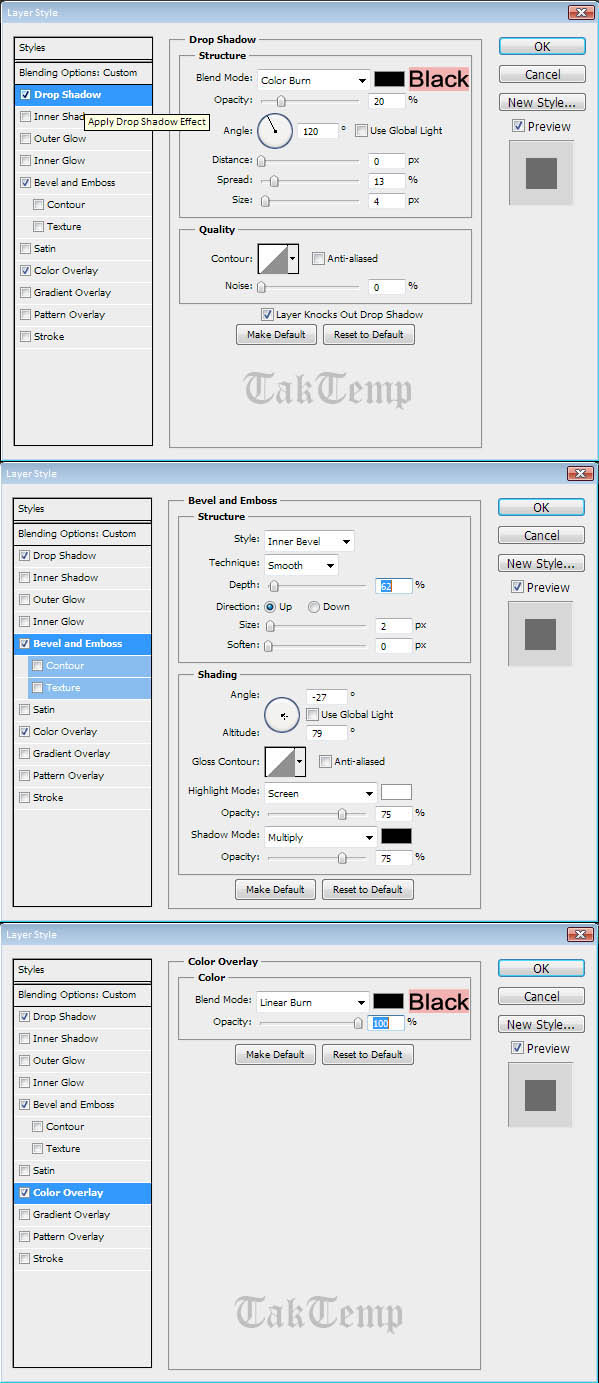Click the black swatch beside Linear Burn
599x1383 pixels.
tap(389, 1001)
